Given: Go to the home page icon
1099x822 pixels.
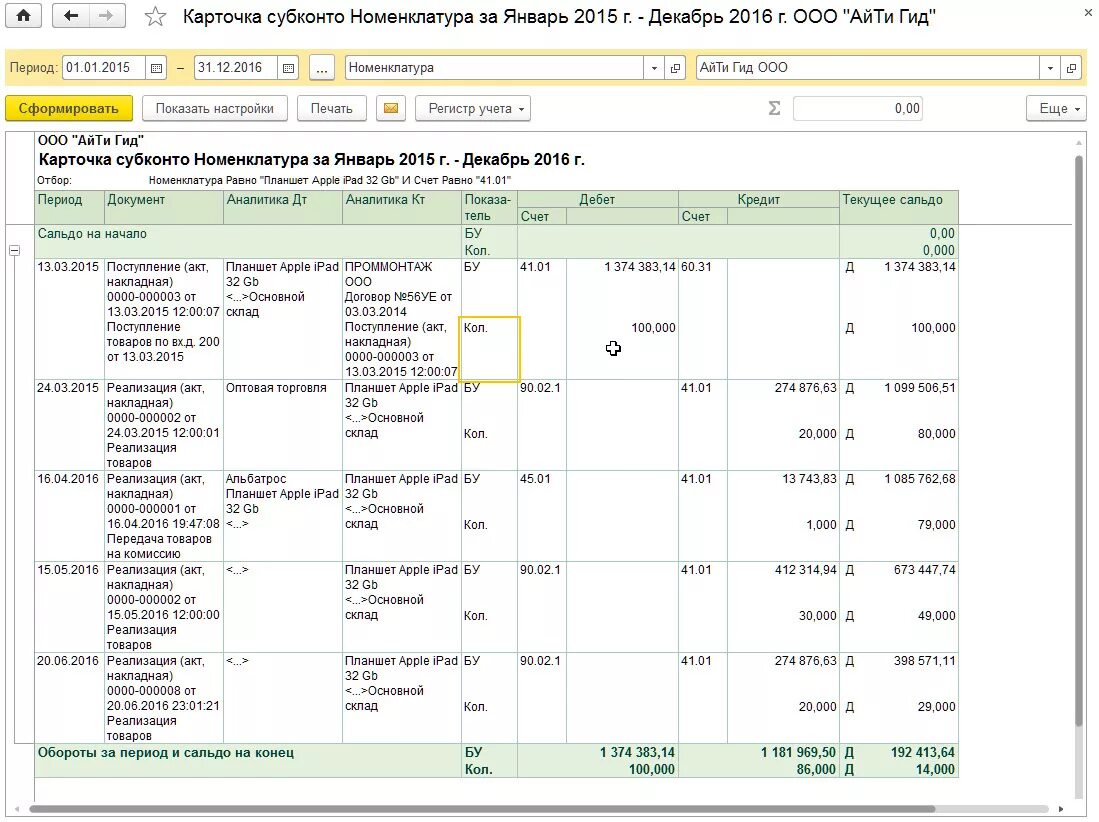Looking at the screenshot, I should tap(23, 15).
